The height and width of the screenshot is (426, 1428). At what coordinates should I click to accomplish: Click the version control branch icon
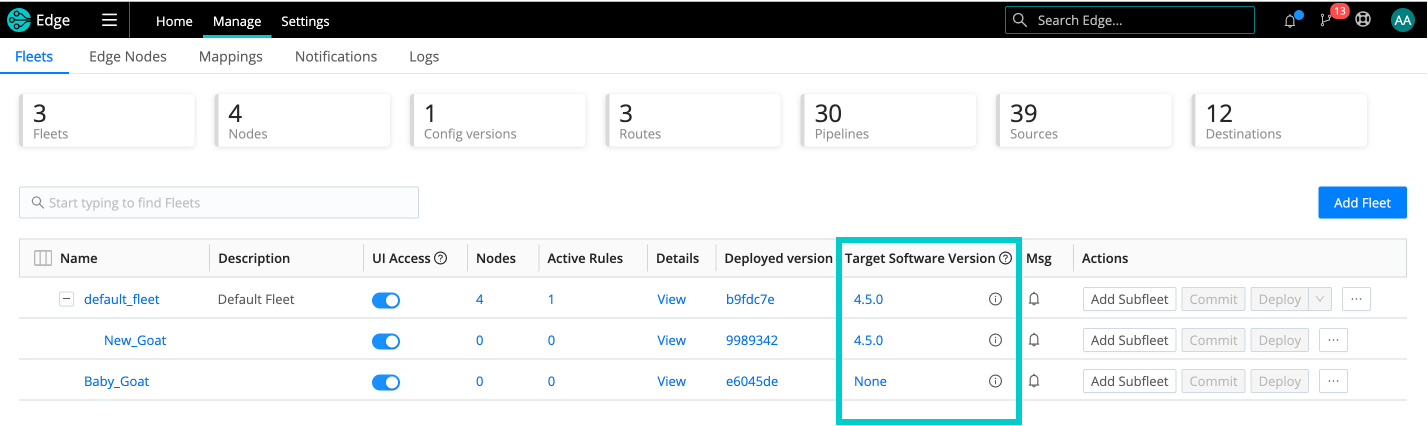click(x=1327, y=21)
